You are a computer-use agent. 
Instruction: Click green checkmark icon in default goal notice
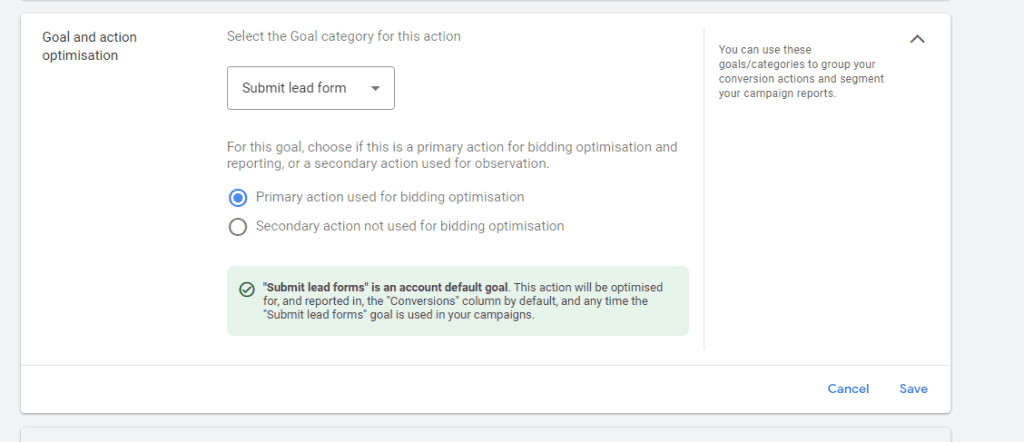click(x=246, y=290)
